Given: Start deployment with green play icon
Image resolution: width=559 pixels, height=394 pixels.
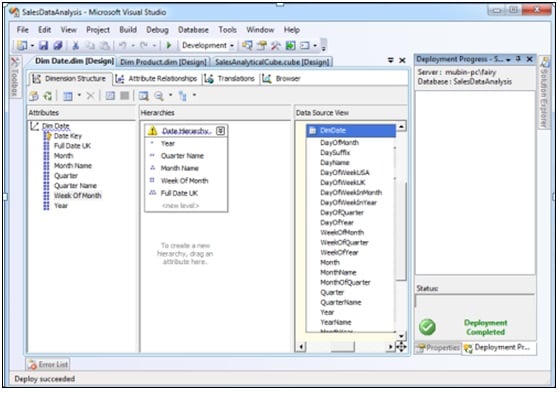Looking at the screenshot, I should tap(169, 45).
